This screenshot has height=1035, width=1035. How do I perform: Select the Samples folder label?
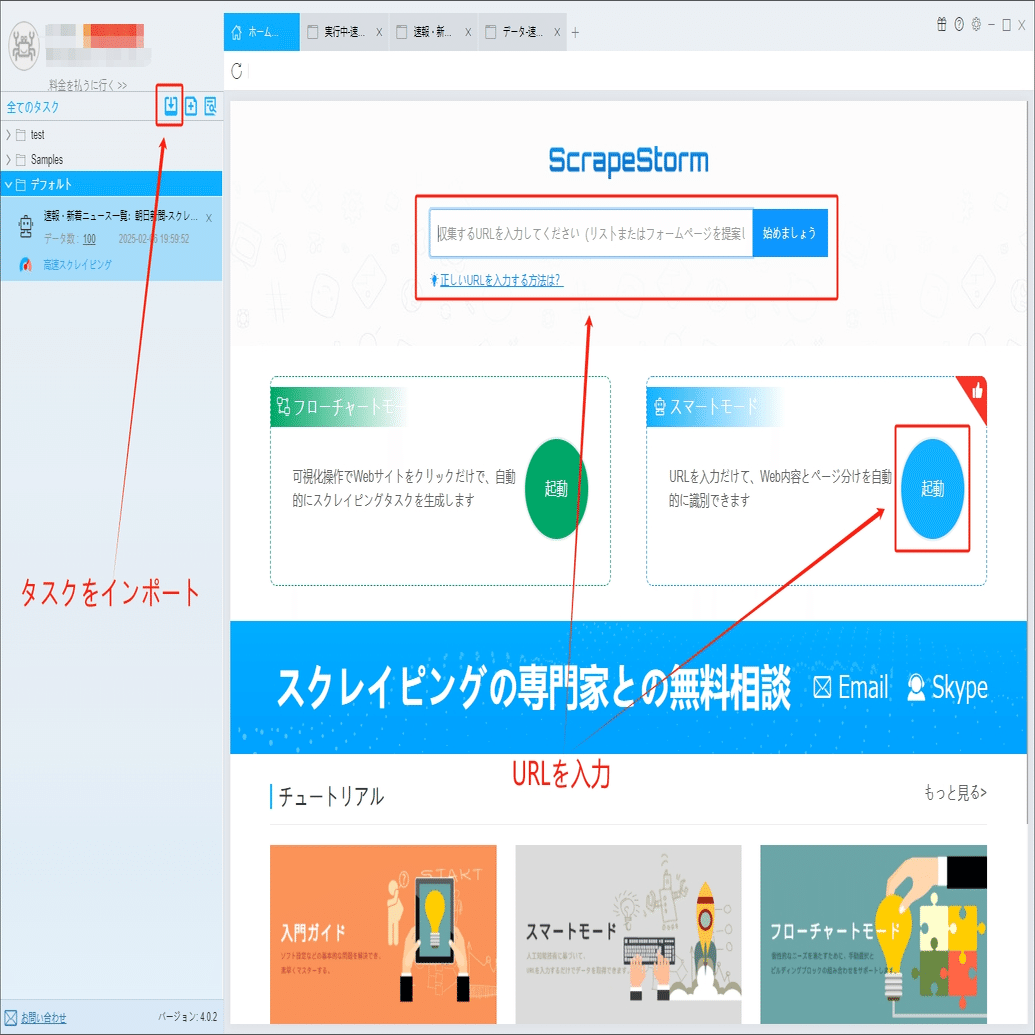(x=47, y=160)
